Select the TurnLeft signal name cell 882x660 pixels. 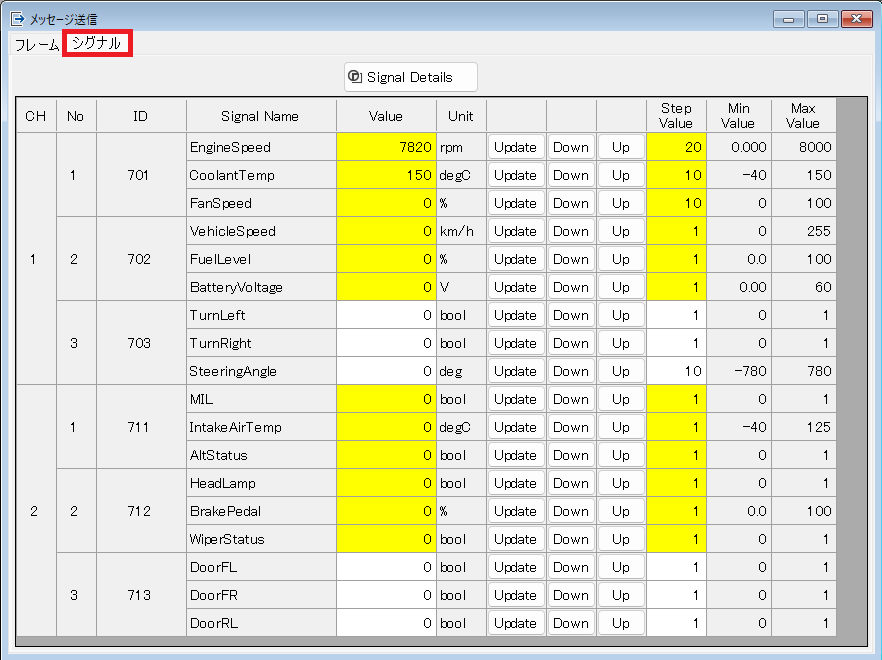coord(260,315)
